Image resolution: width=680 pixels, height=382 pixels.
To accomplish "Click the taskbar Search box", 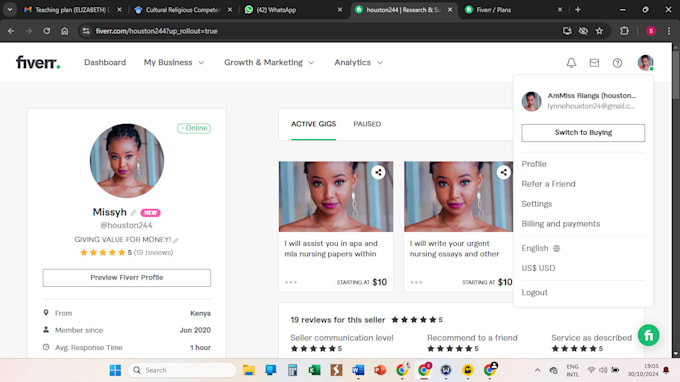I will 182,370.
